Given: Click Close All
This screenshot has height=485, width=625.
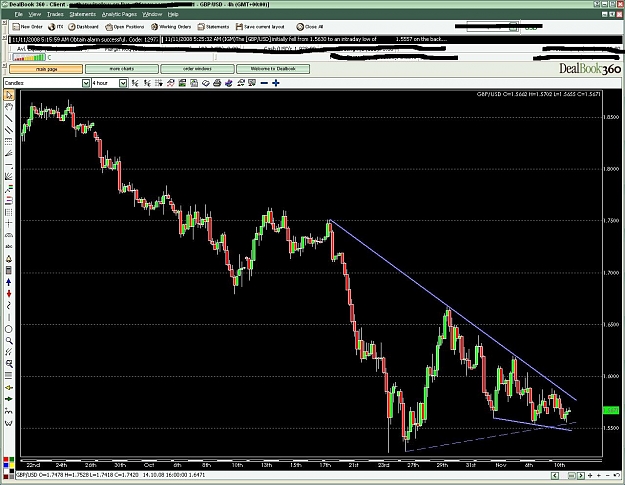Looking at the screenshot, I should tap(310, 27).
